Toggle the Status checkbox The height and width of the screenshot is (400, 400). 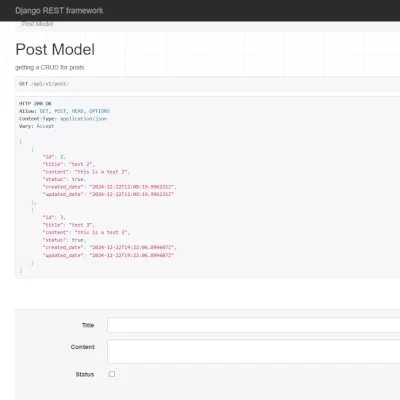(112, 374)
